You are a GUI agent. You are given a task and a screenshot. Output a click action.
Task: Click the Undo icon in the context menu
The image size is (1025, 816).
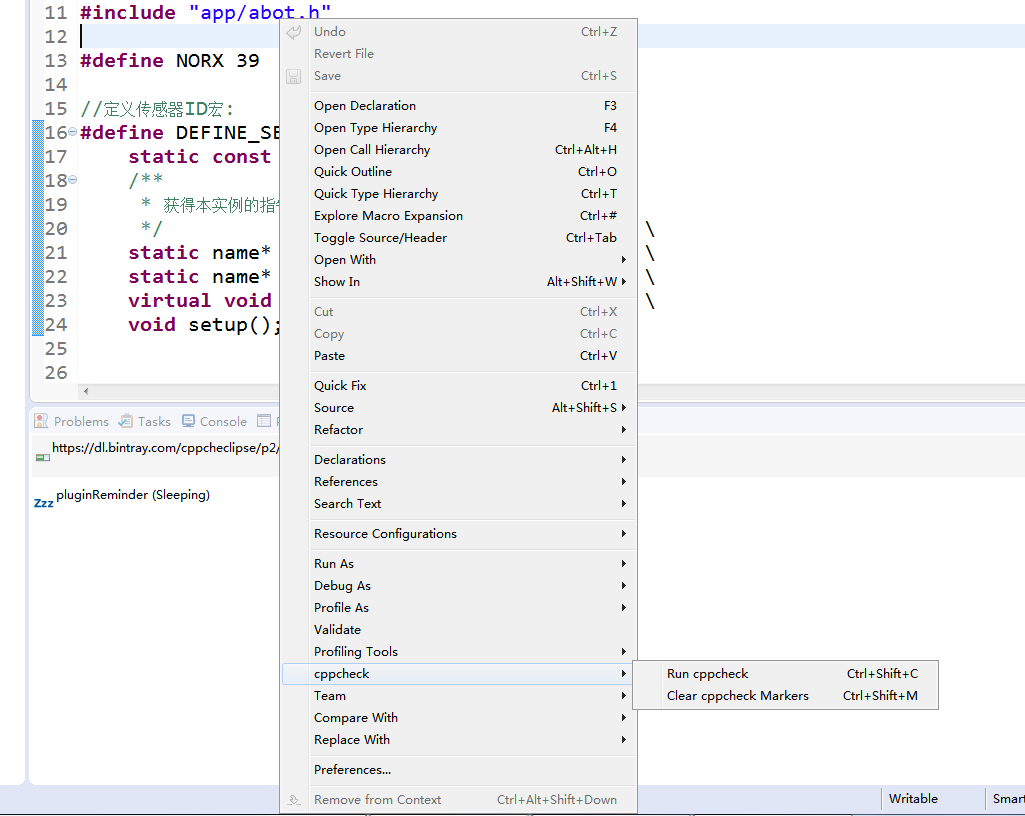(x=293, y=31)
